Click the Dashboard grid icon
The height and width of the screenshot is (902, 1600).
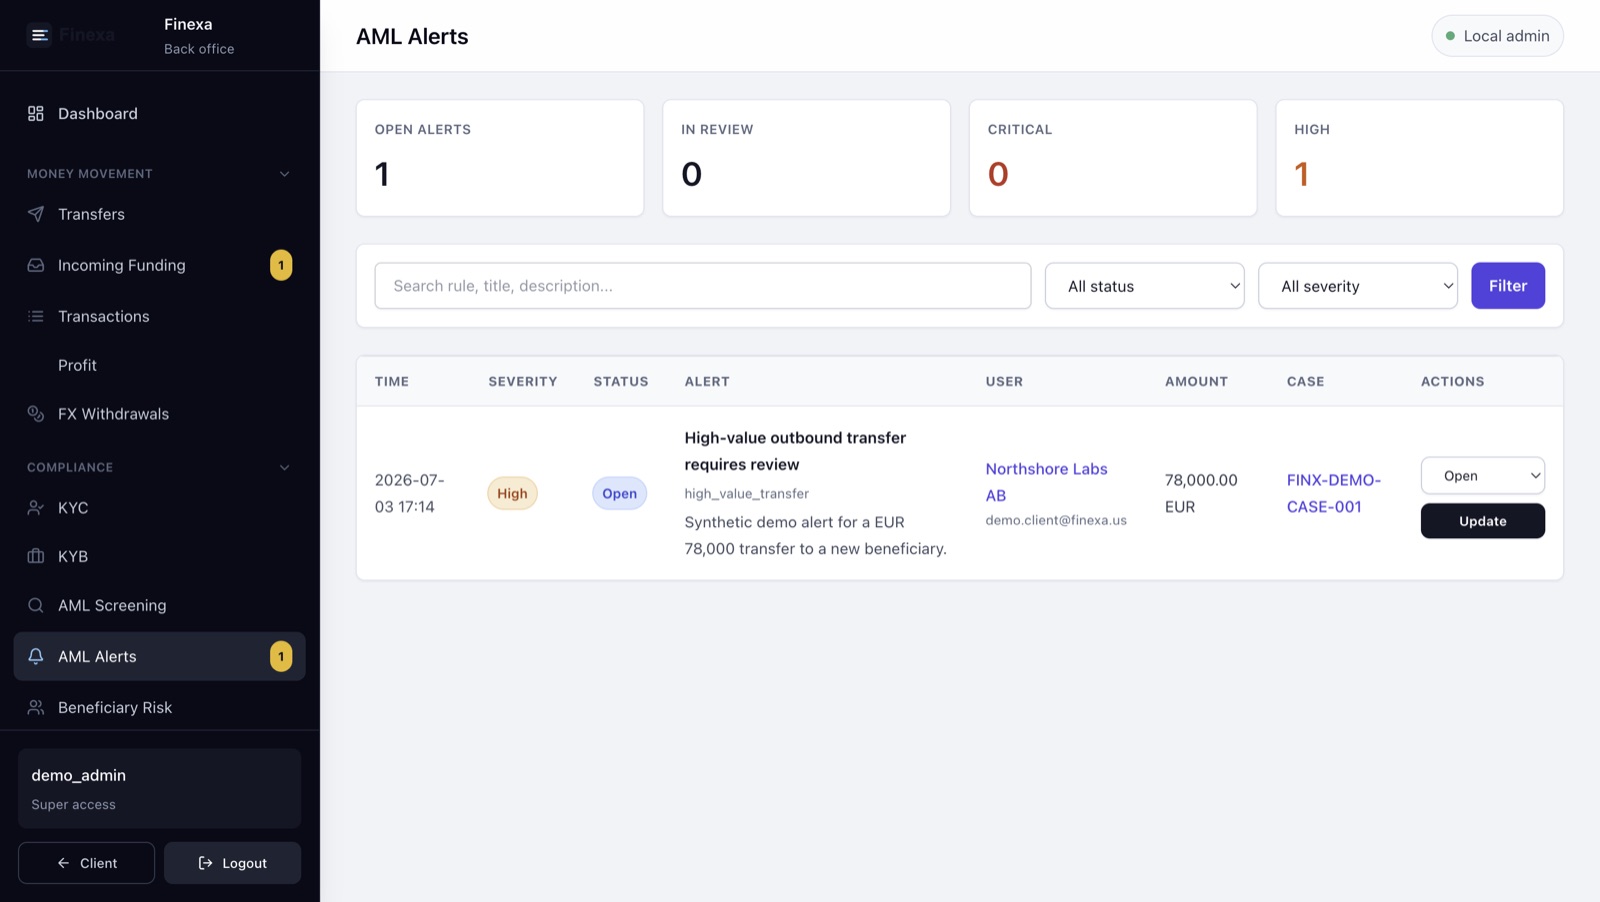(36, 114)
